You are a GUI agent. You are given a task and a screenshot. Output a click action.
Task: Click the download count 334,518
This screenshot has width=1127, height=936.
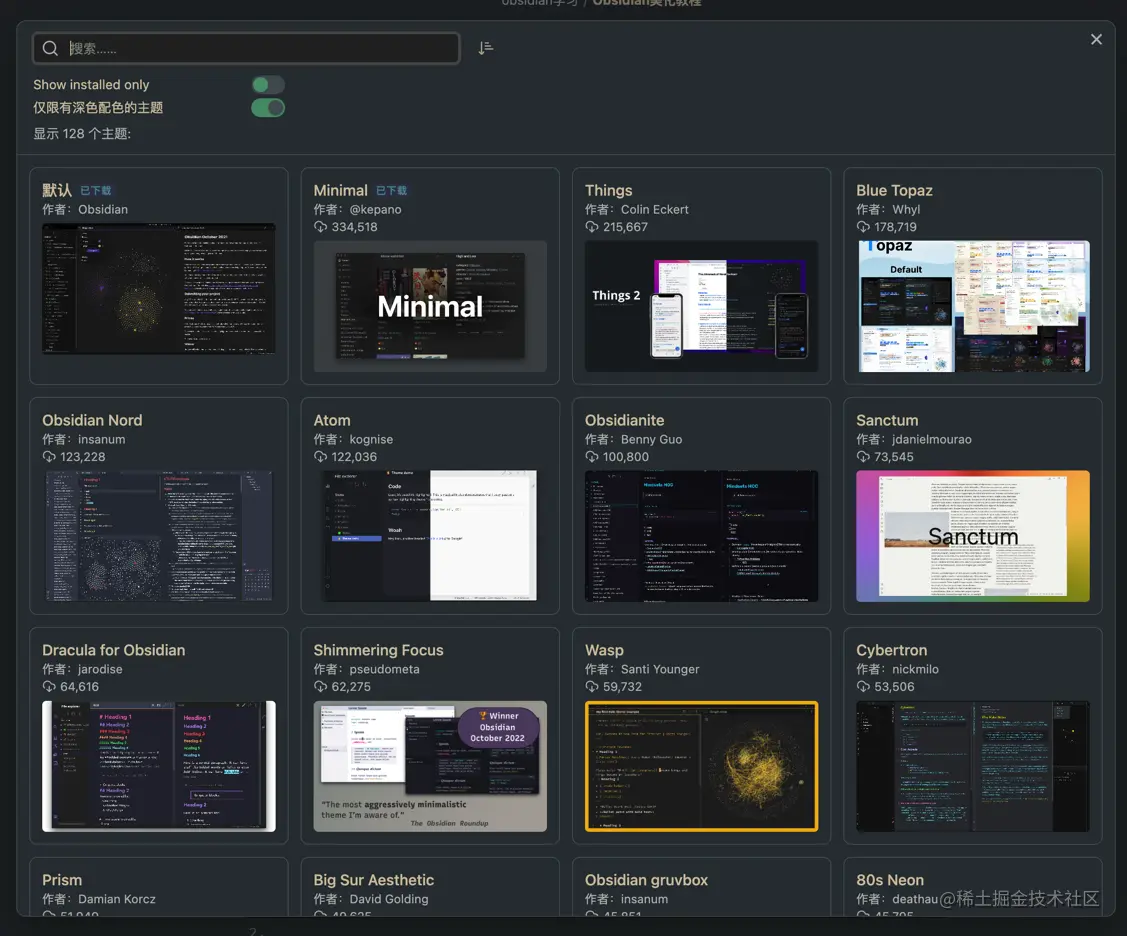[354, 227]
